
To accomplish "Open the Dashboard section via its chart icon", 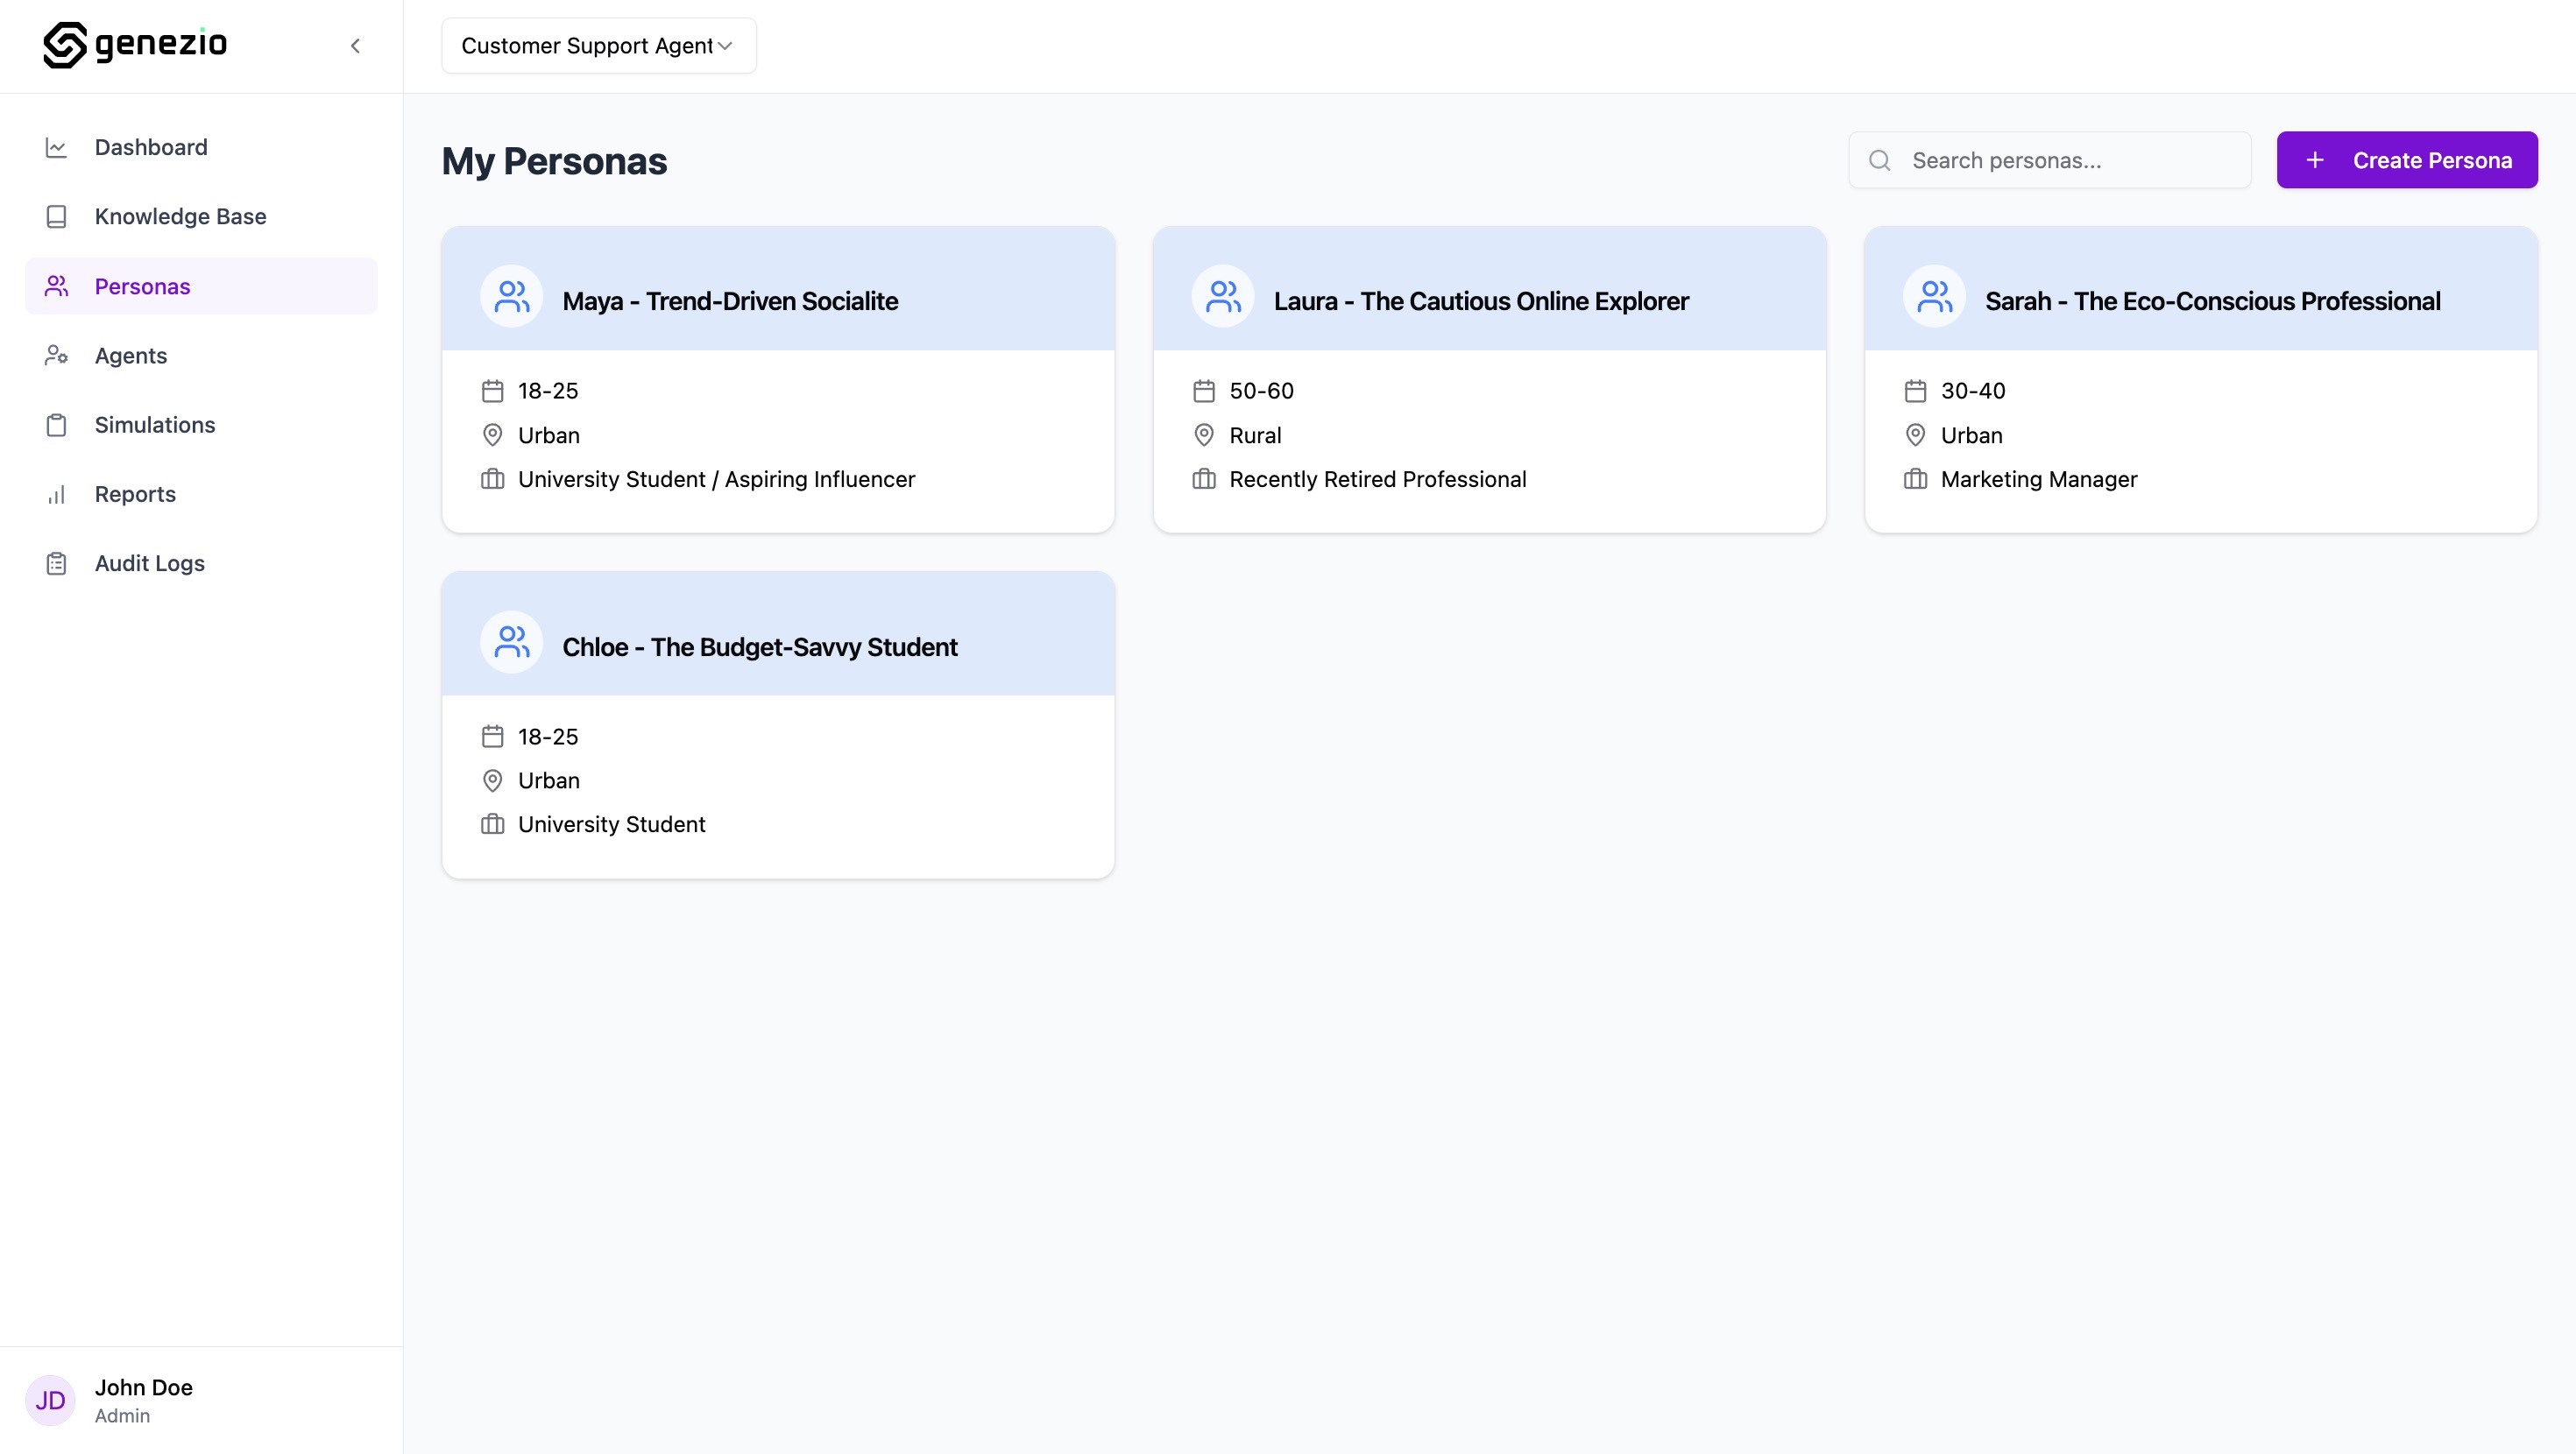I will [x=56, y=146].
